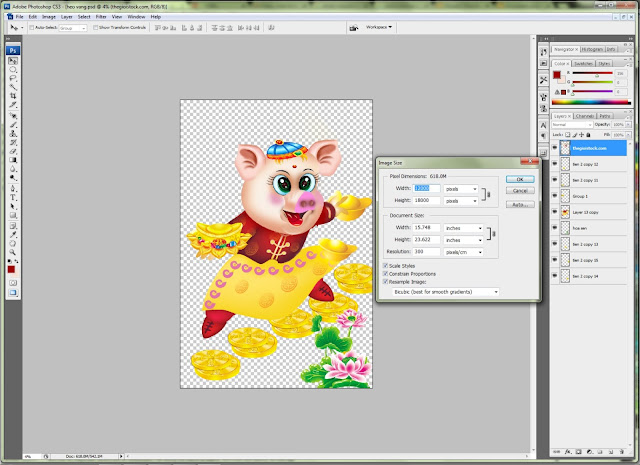
Task: Select the Clone Stamp tool
Action: point(13,133)
